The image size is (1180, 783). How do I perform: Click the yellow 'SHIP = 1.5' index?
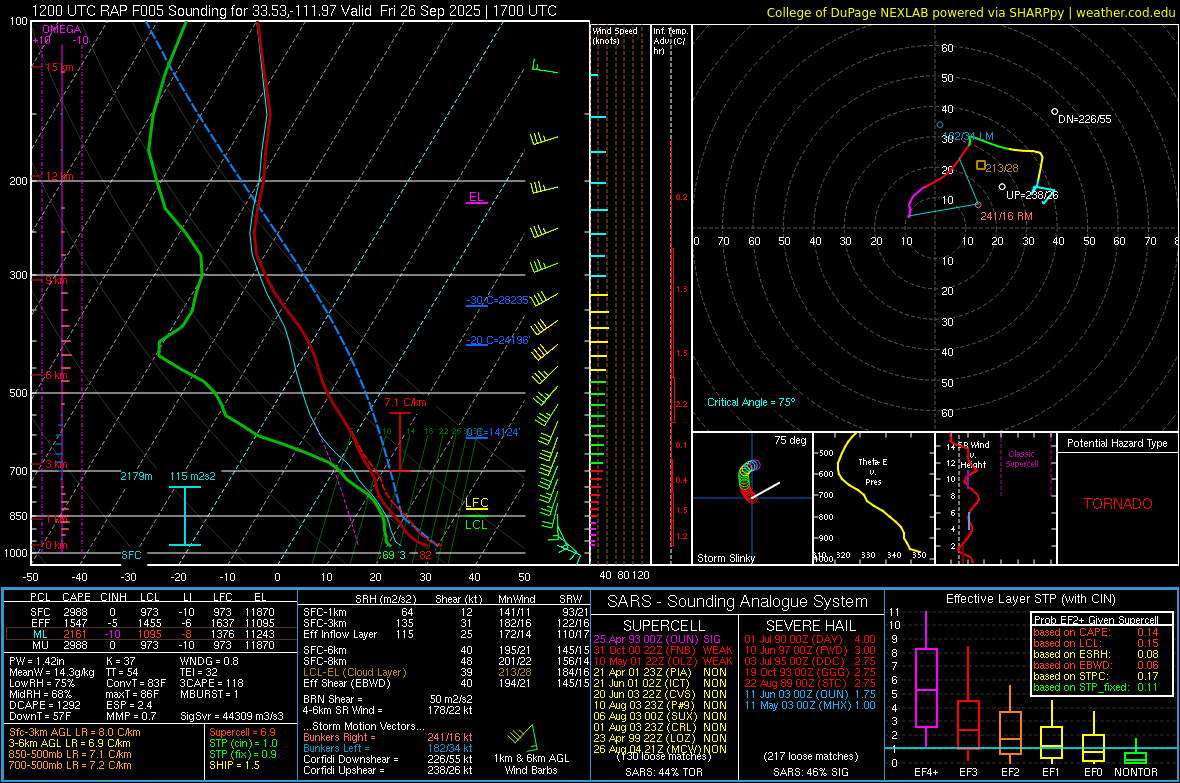pyautogui.click(x=234, y=765)
